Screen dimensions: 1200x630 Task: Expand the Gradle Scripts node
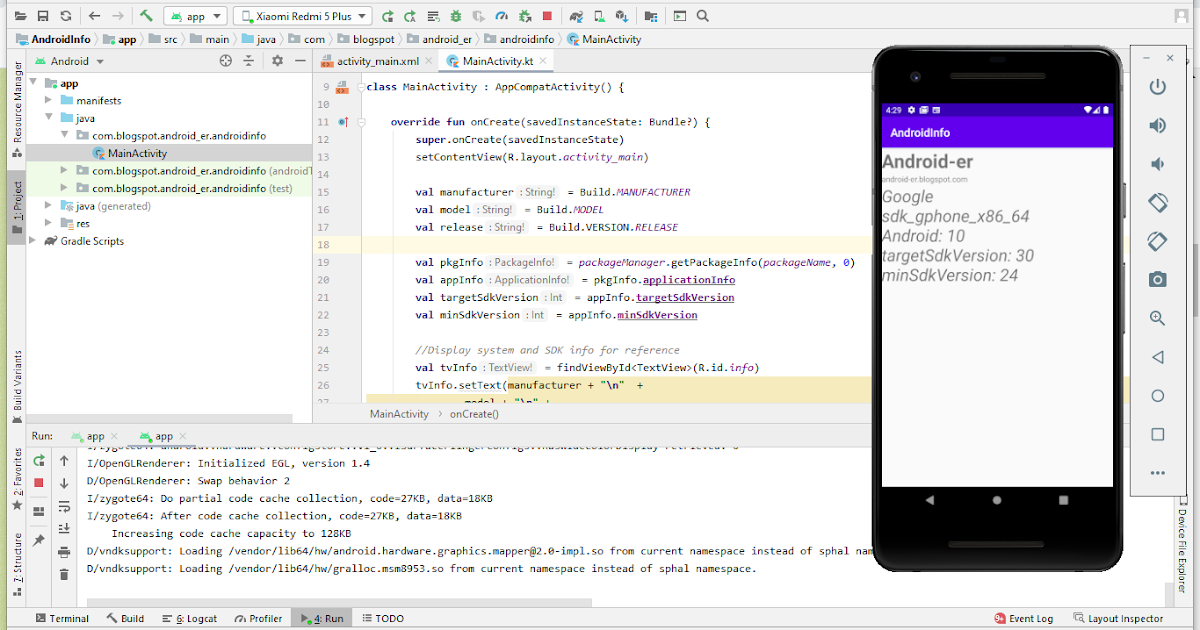[x=32, y=241]
